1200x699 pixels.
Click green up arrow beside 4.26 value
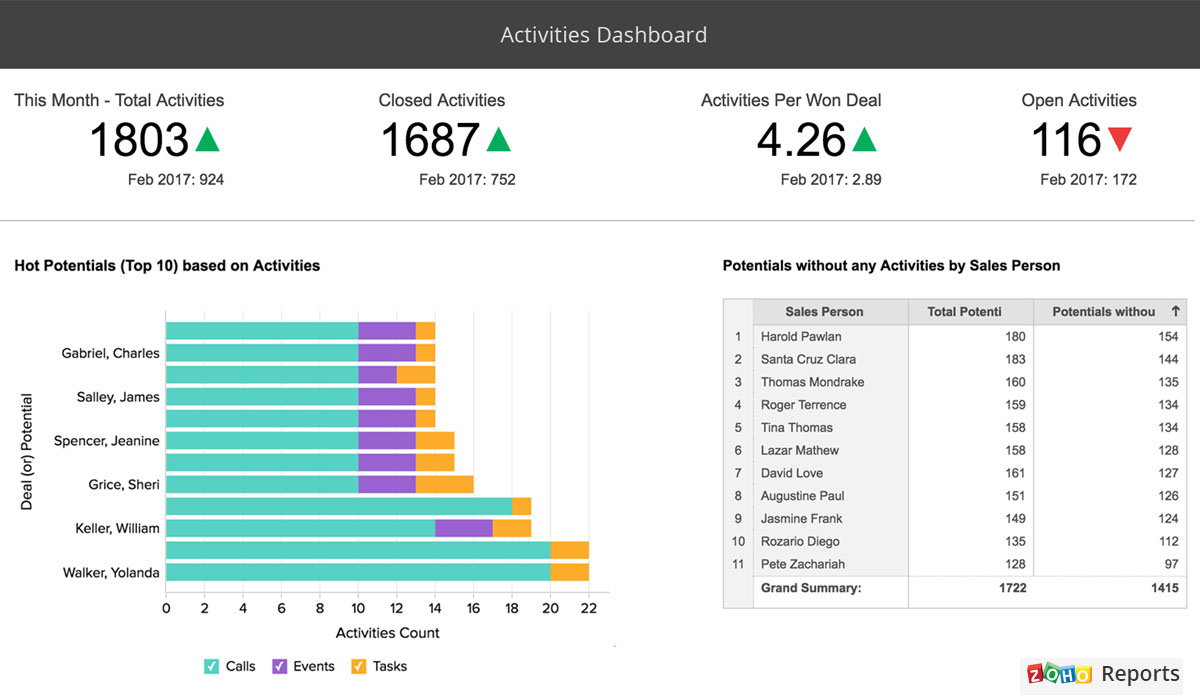click(x=864, y=139)
